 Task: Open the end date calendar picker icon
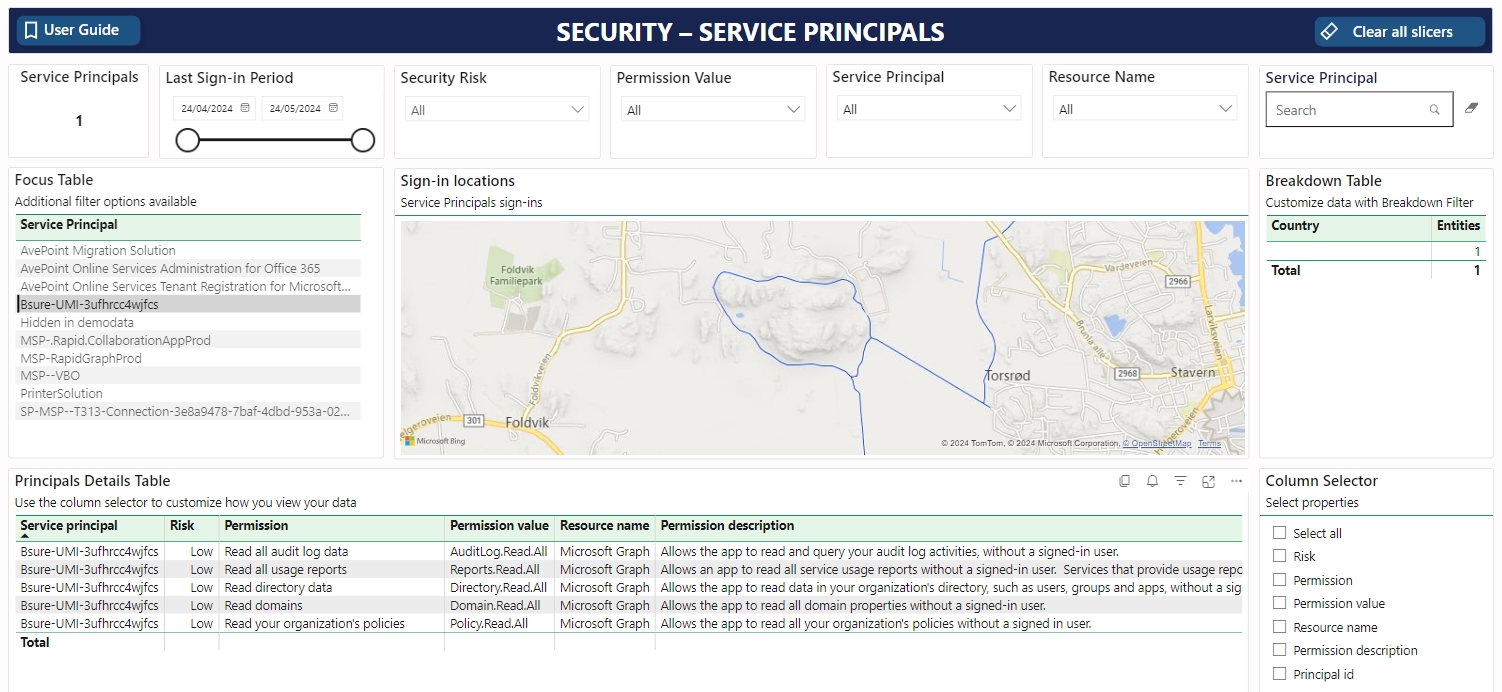tap(334, 108)
